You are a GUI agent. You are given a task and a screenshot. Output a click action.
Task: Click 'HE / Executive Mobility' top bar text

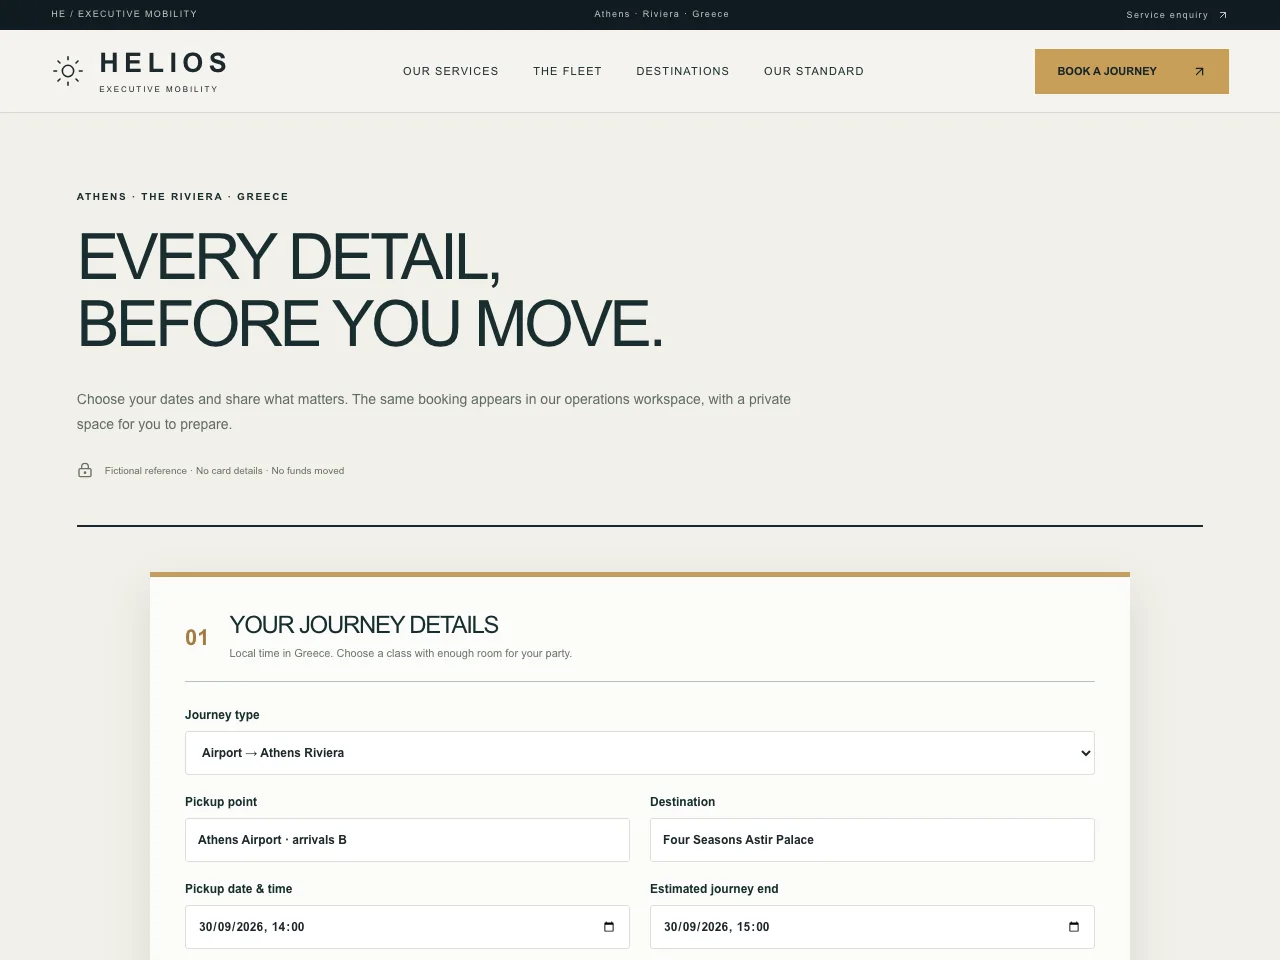coord(124,14)
